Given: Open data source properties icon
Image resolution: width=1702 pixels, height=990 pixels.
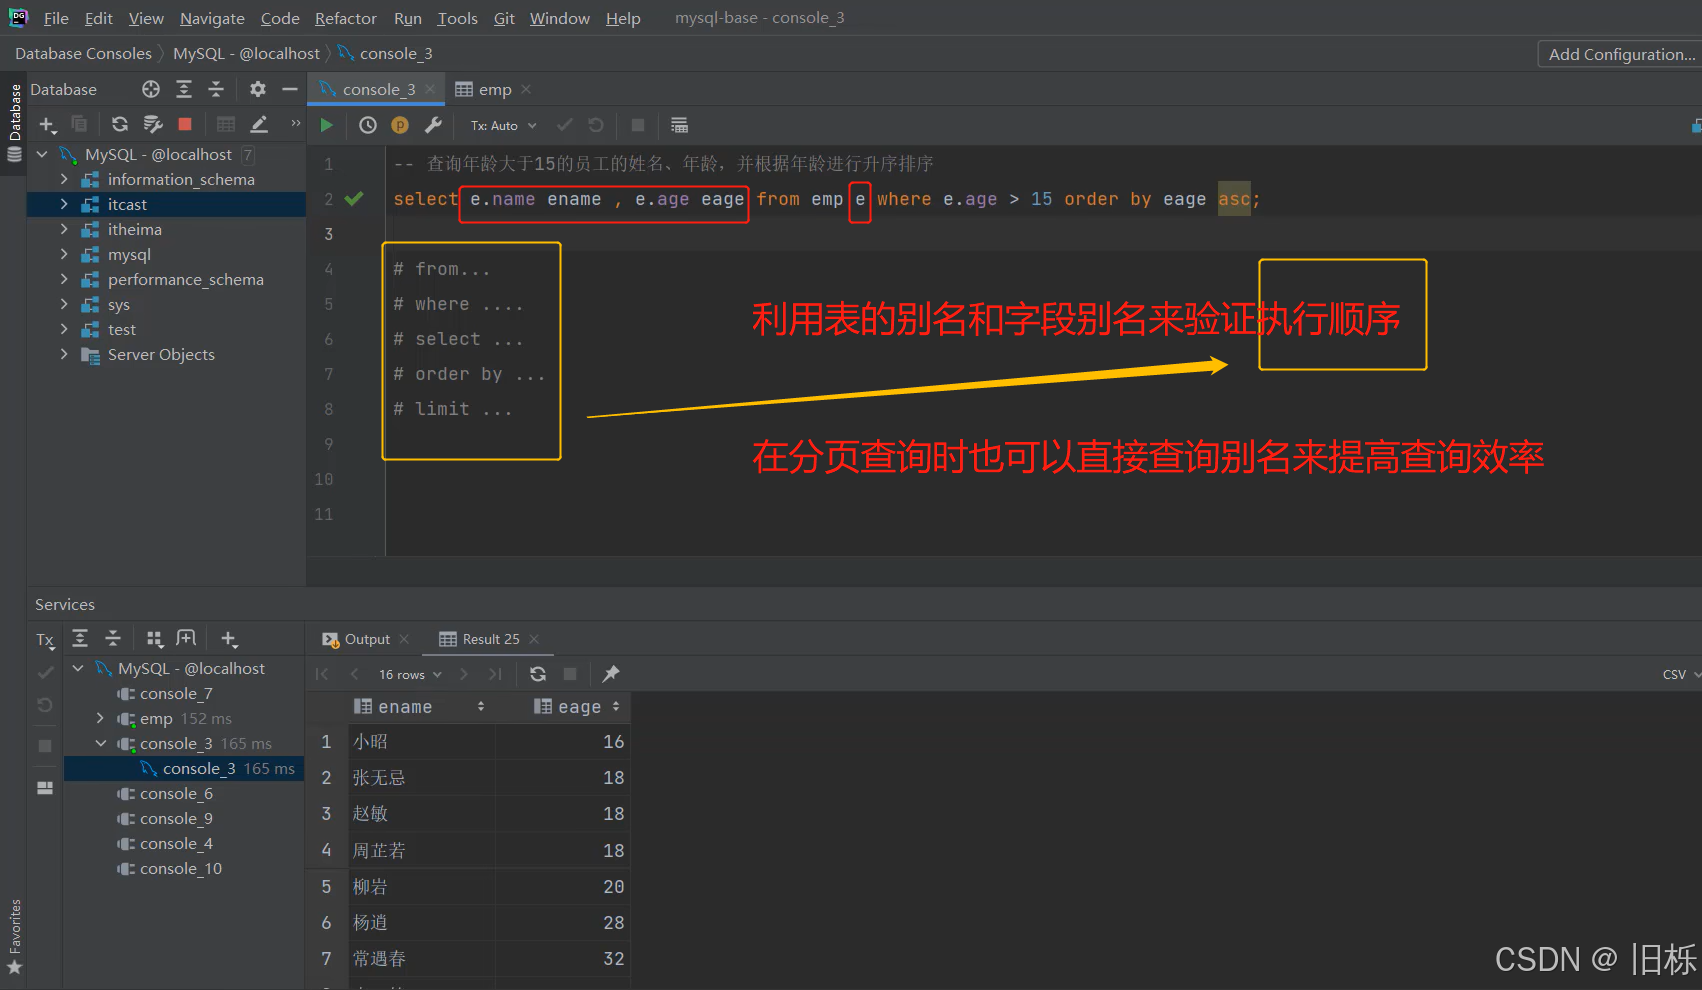Looking at the screenshot, I should pos(153,124).
